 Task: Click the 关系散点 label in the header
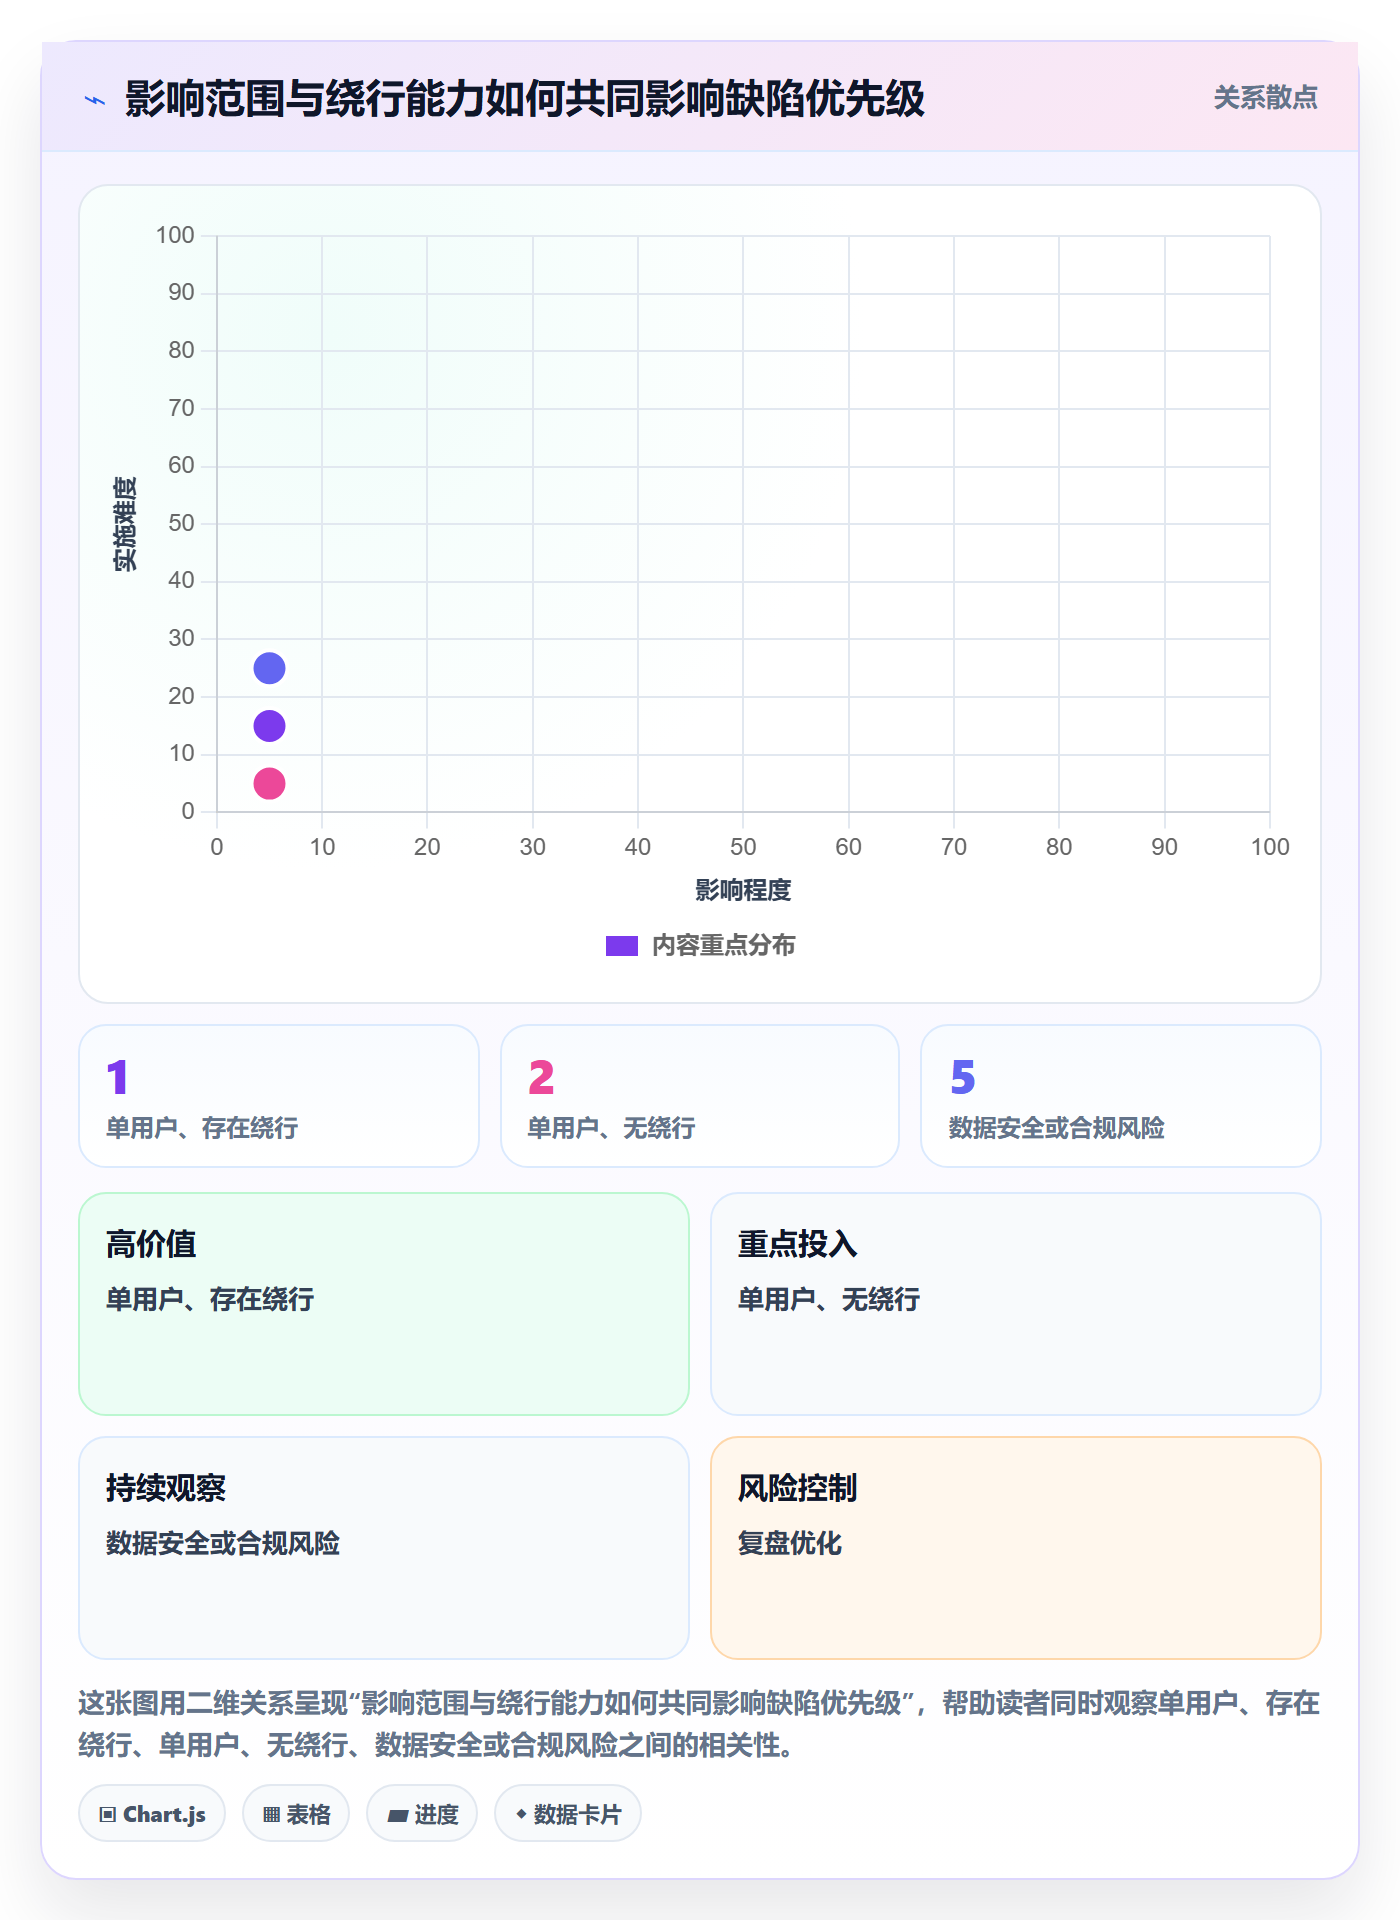pyautogui.click(x=1265, y=98)
